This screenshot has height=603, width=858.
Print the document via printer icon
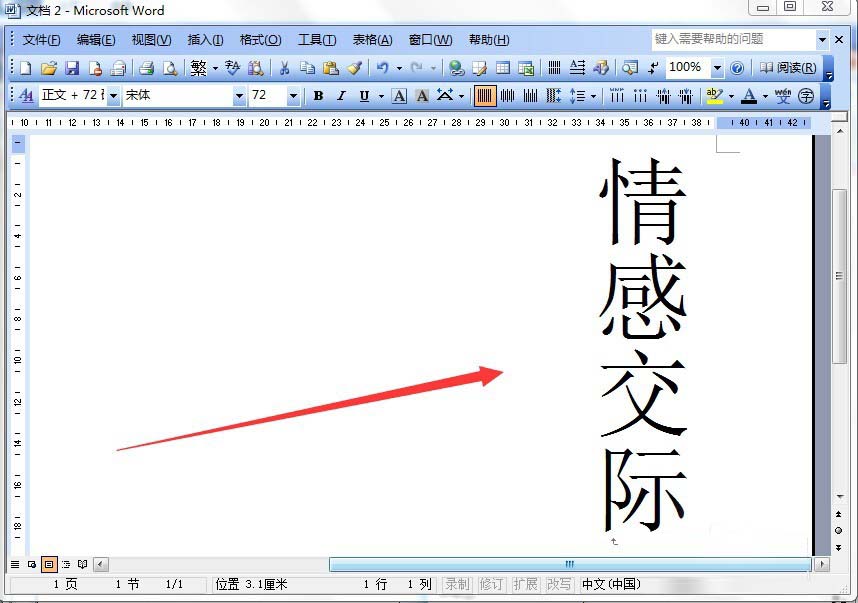pyautogui.click(x=146, y=68)
